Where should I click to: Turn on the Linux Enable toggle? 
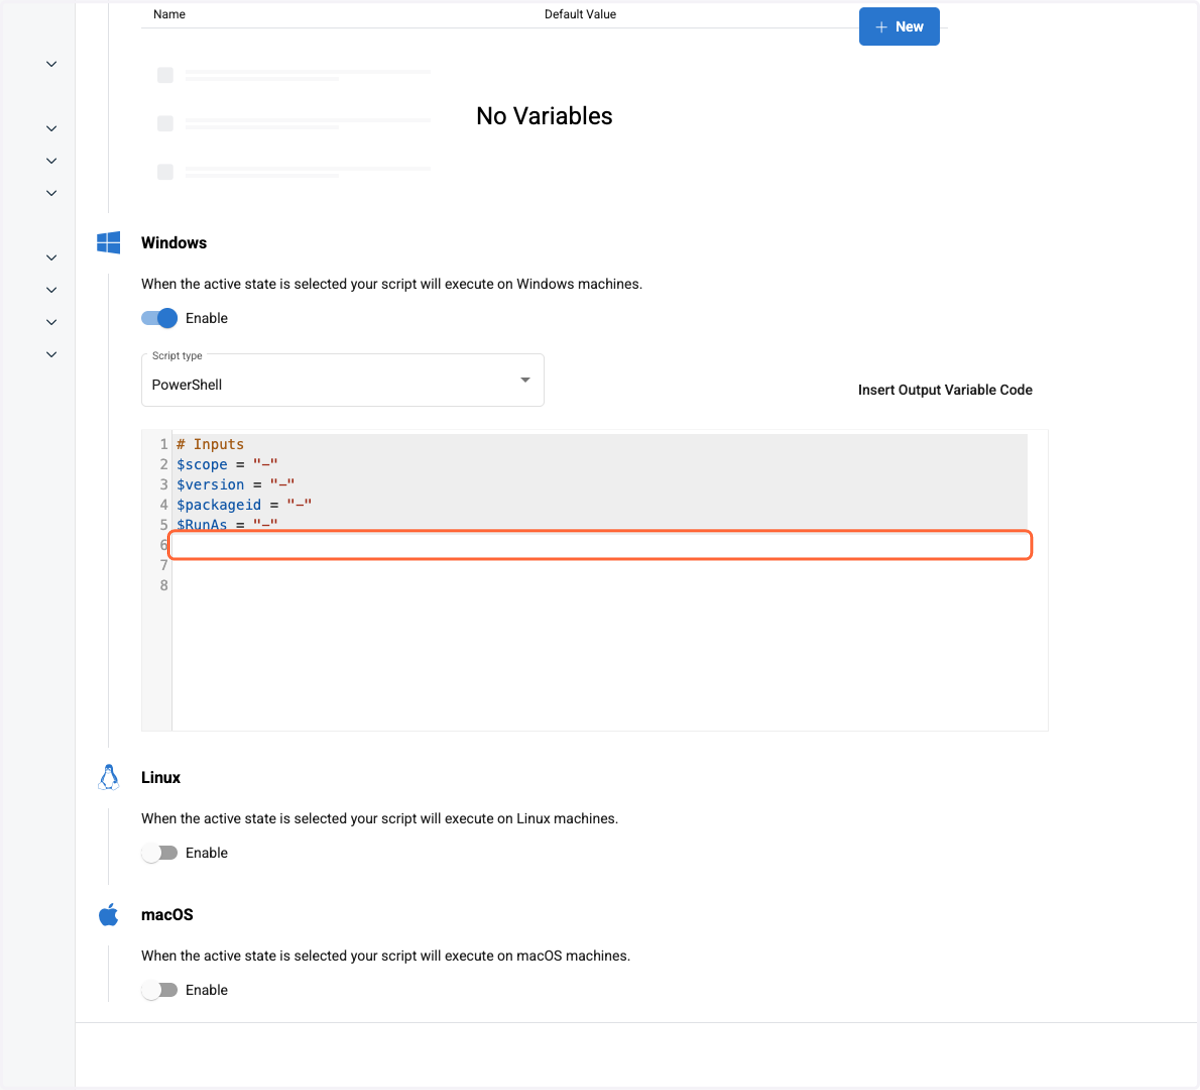point(159,853)
